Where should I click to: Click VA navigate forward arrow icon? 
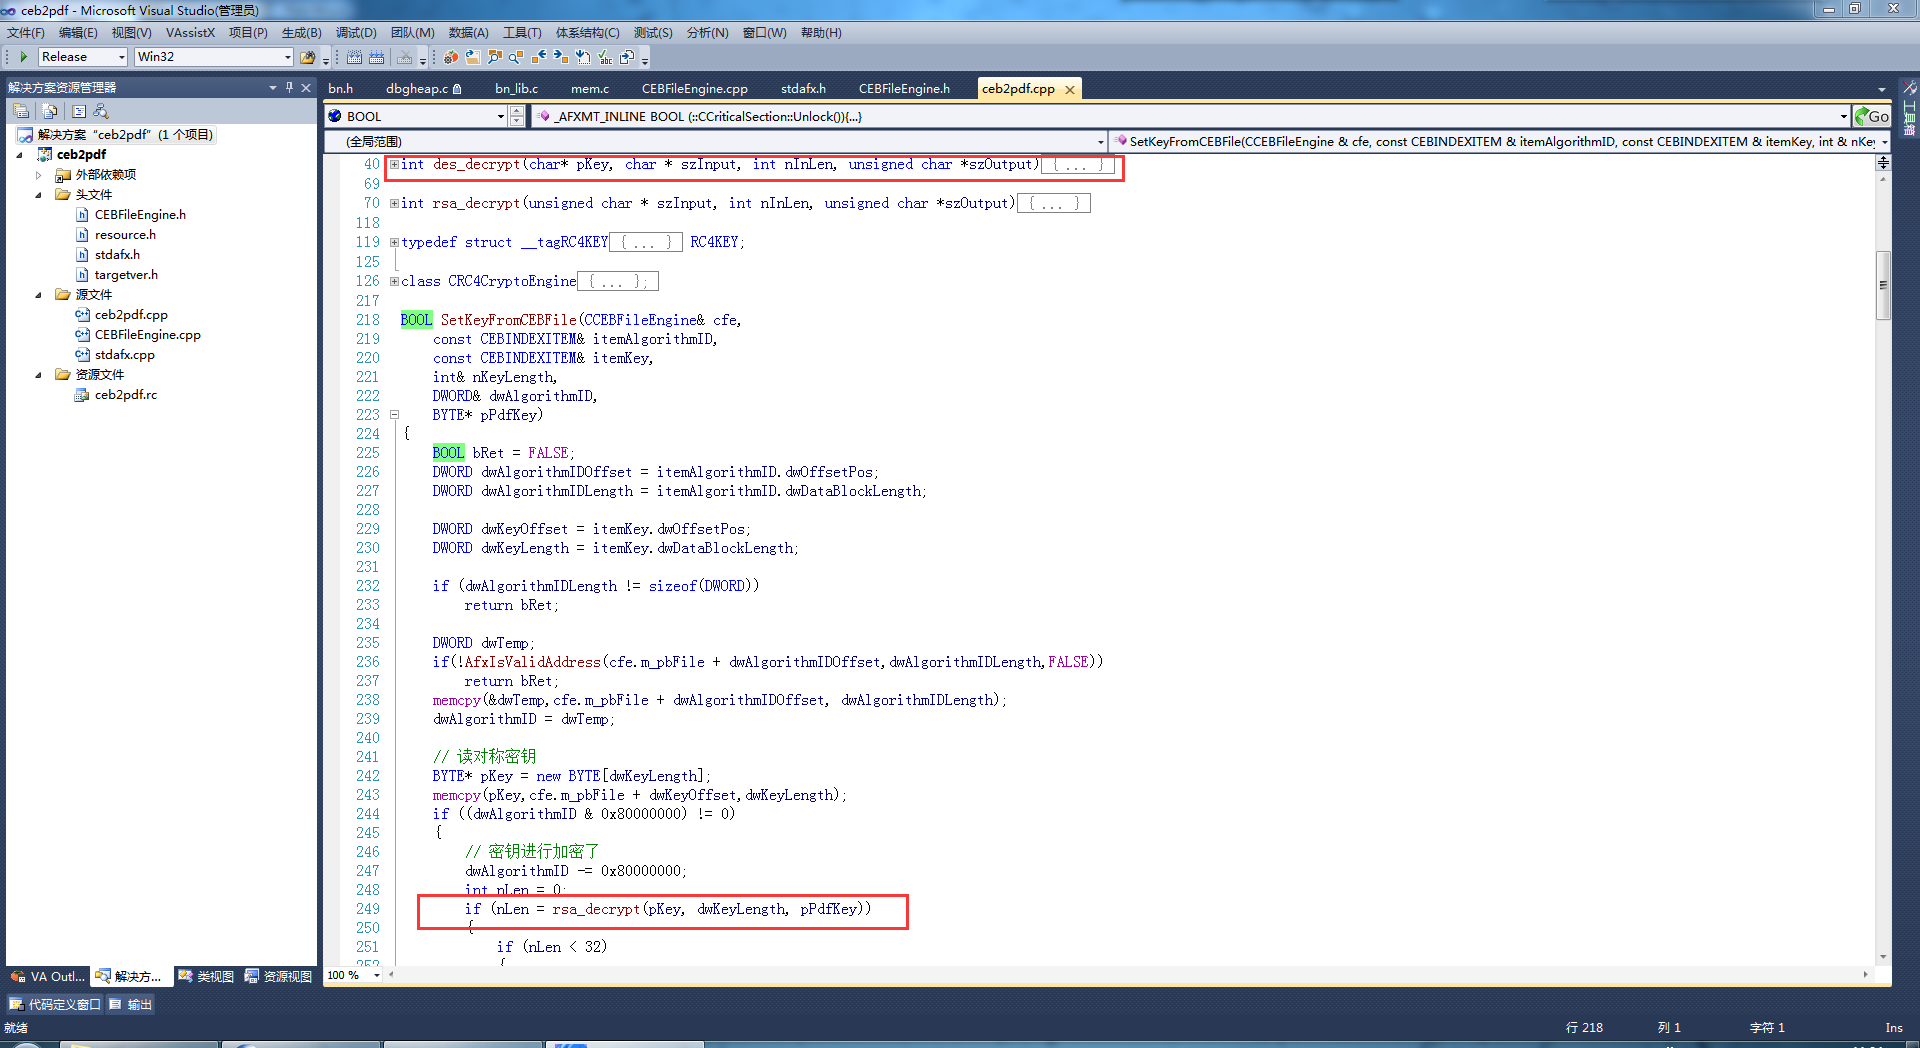coord(561,57)
